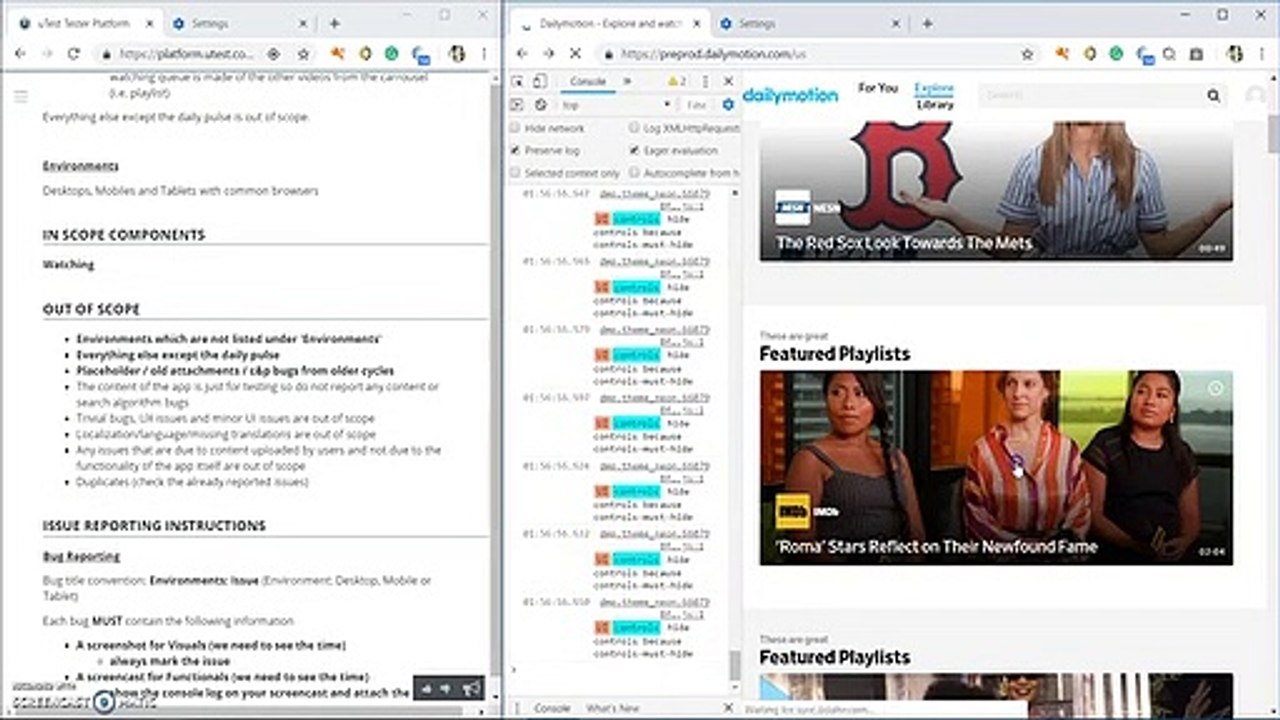Viewport: 1280px width, 720px height.
Task: Enable the Autocomplete from history checkbox
Action: 635,173
